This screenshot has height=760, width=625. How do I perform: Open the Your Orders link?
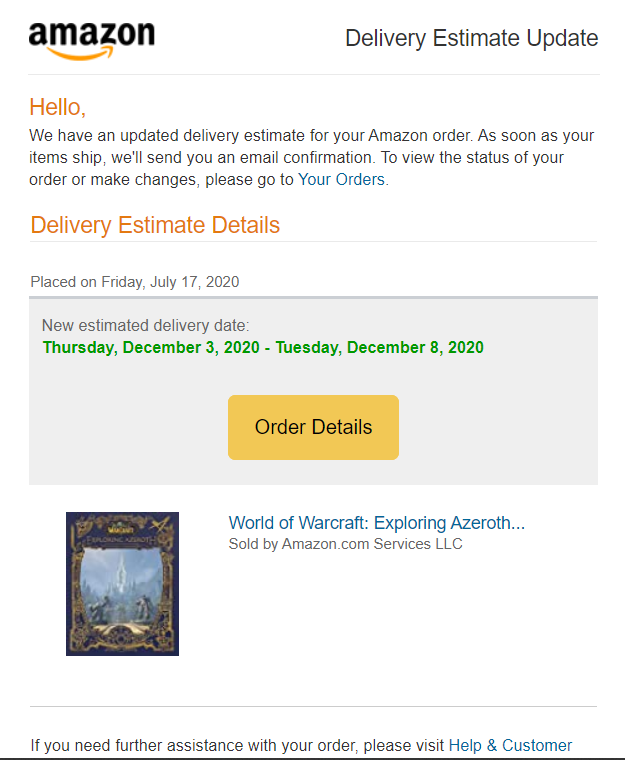341,180
